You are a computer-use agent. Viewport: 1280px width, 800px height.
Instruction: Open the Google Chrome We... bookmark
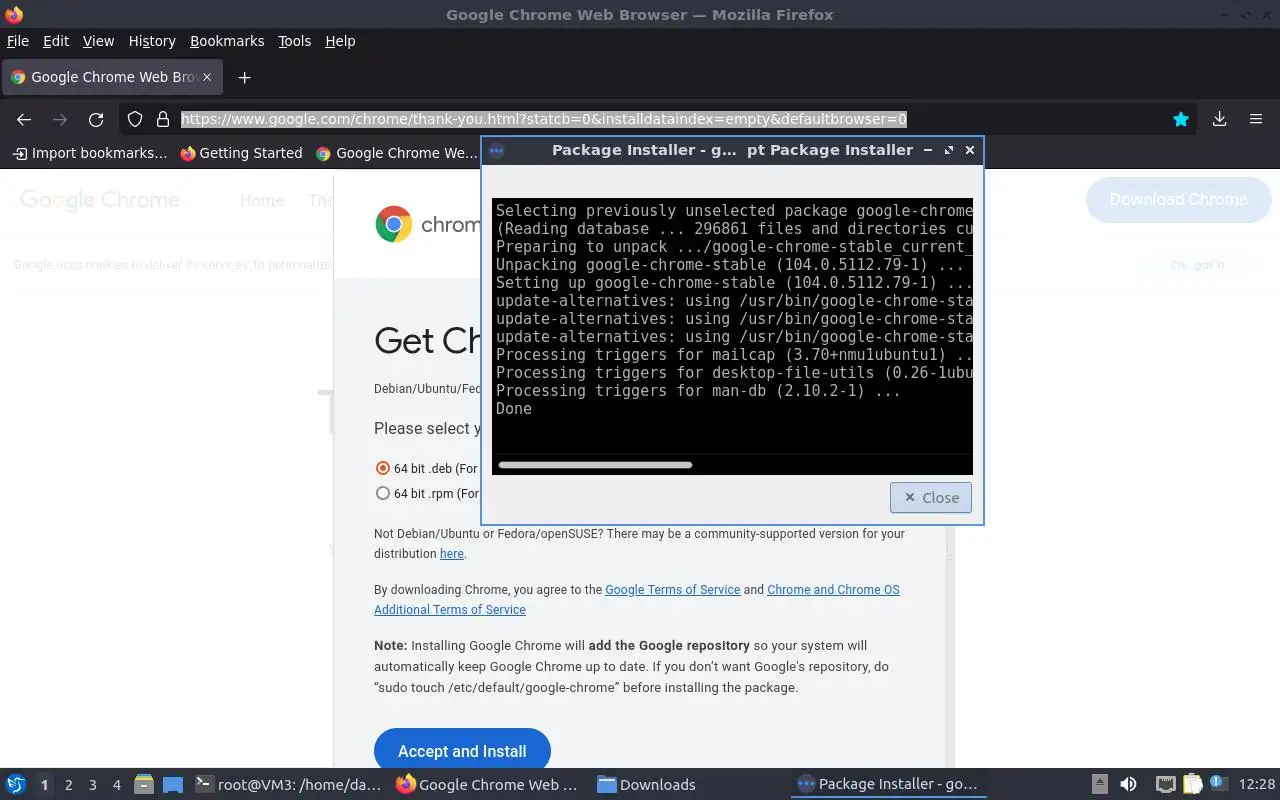pos(396,153)
